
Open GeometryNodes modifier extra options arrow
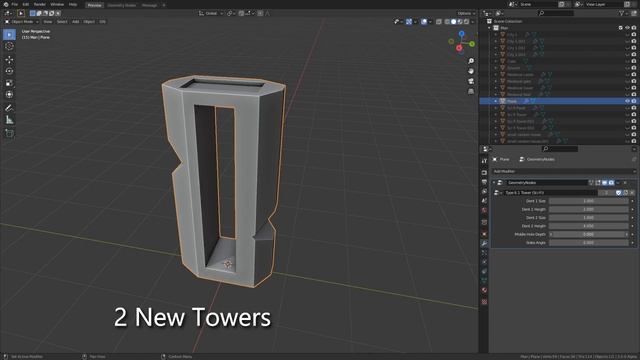[618, 183]
